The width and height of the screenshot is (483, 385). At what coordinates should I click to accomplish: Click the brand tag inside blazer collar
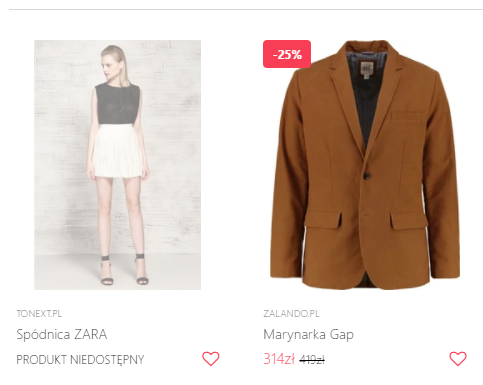click(x=366, y=69)
